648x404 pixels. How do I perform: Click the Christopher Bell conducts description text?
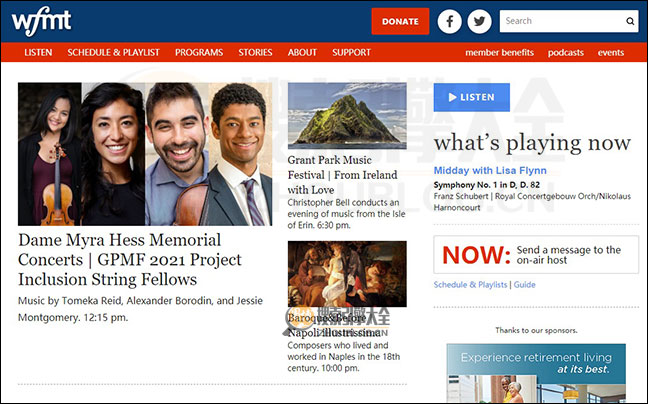click(346, 214)
